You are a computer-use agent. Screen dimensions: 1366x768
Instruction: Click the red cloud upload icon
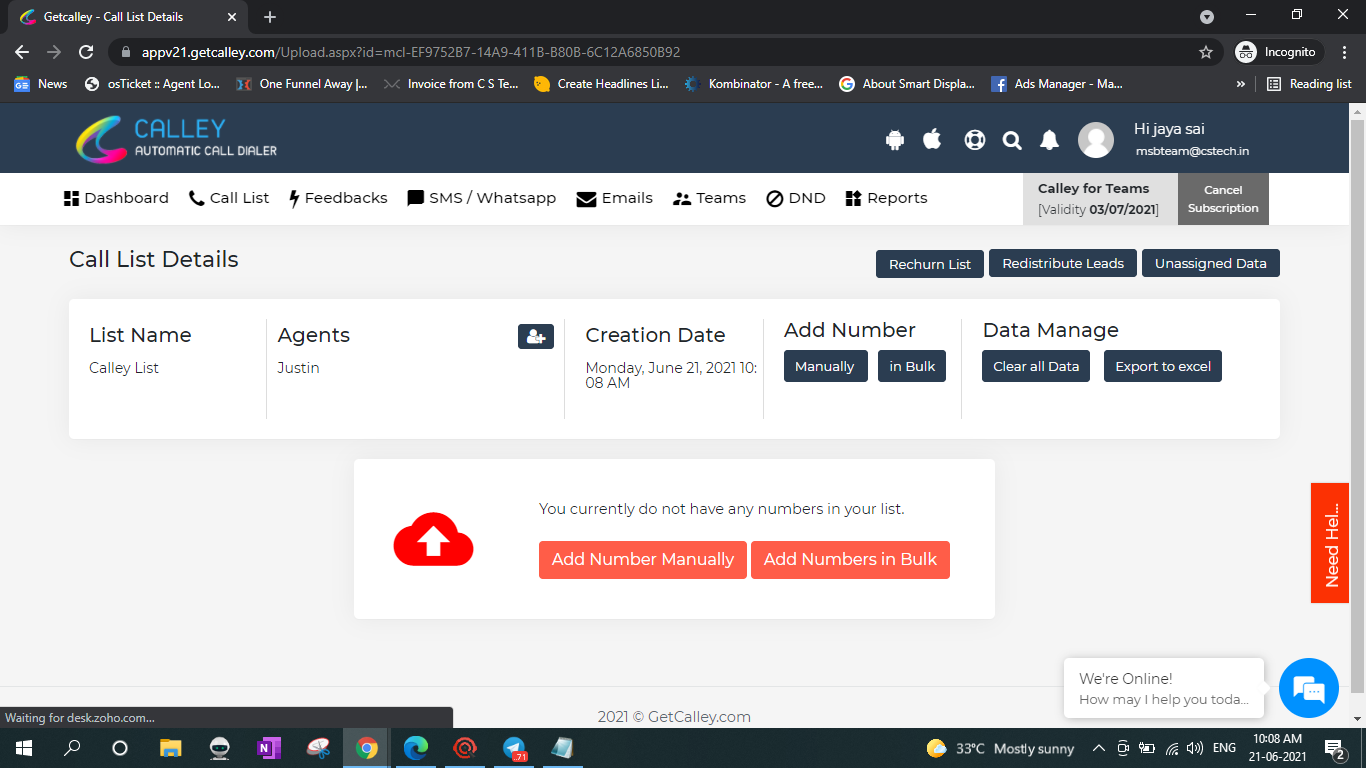[x=433, y=540]
